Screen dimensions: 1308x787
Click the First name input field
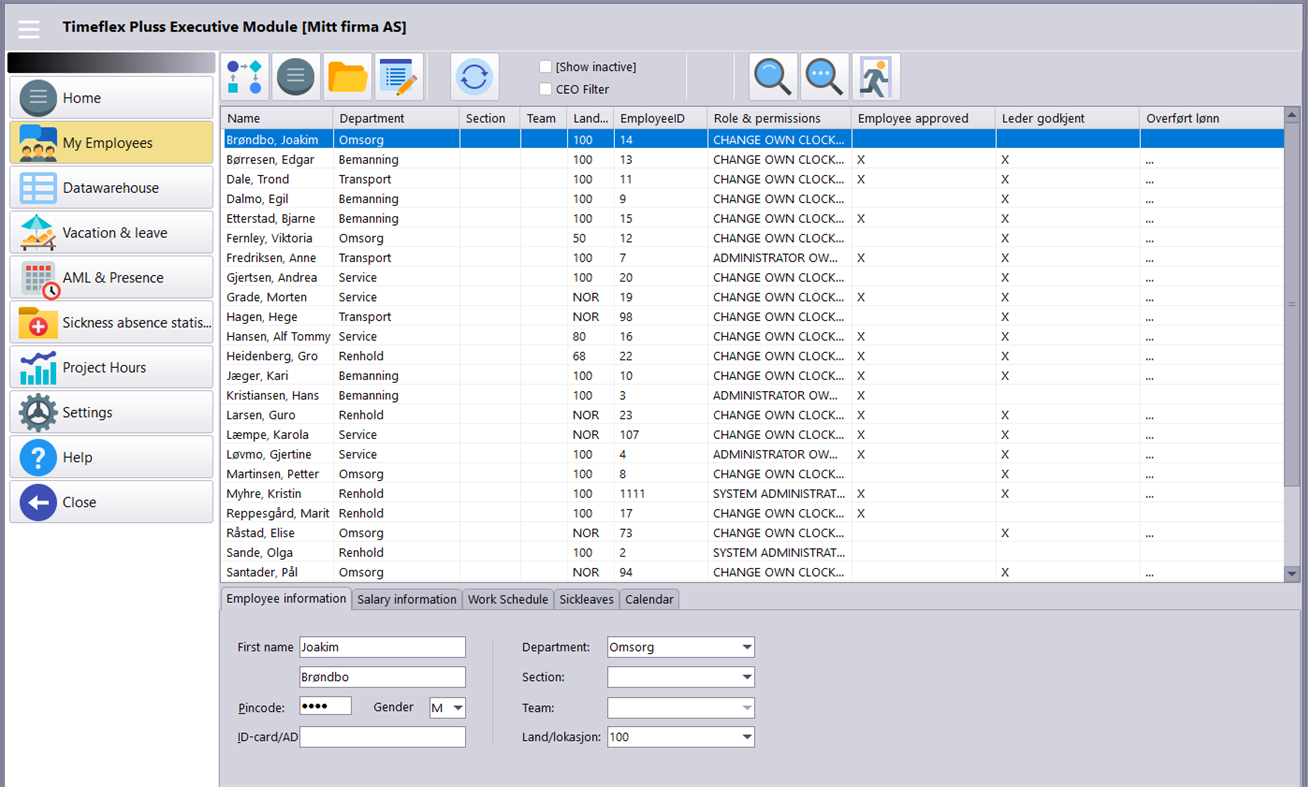[382, 647]
